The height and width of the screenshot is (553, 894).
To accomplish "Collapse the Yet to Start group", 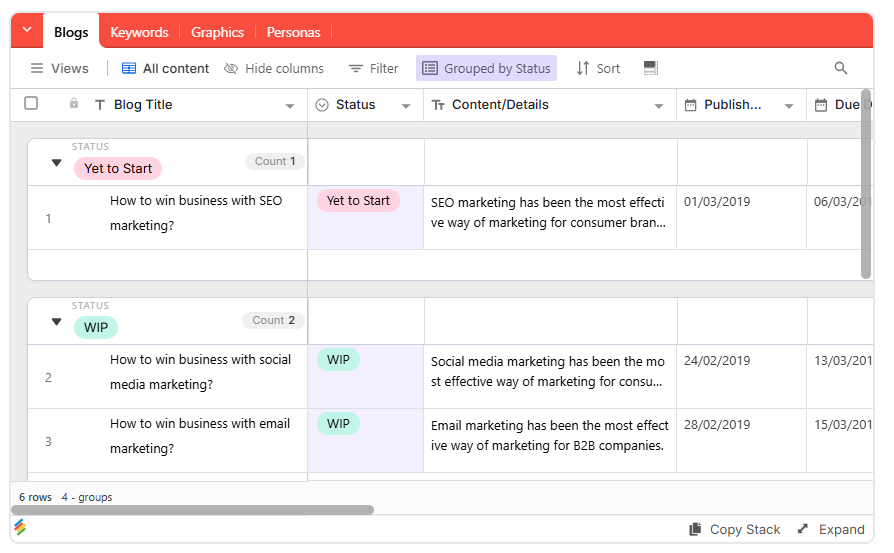I will coord(56,163).
